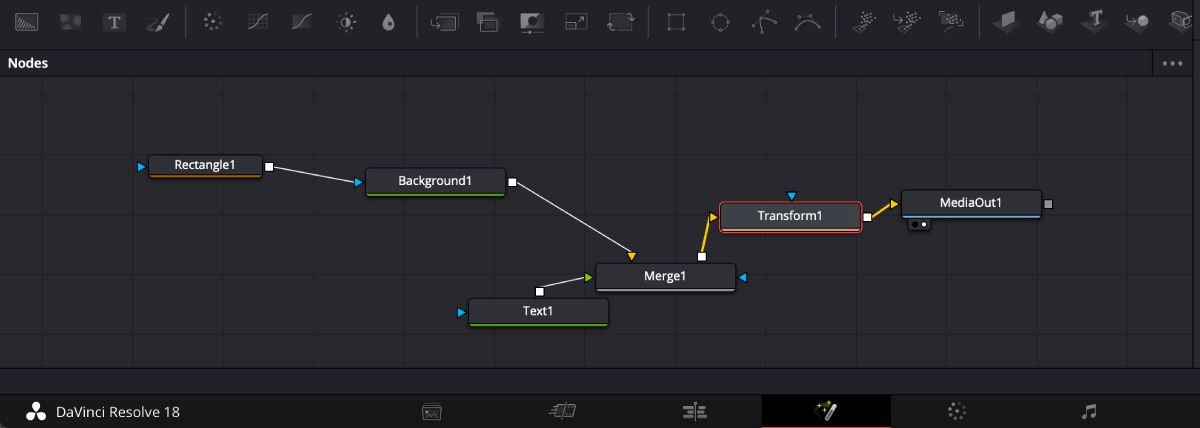Switch to the Color page
The width and height of the screenshot is (1200, 428).
click(x=957, y=411)
